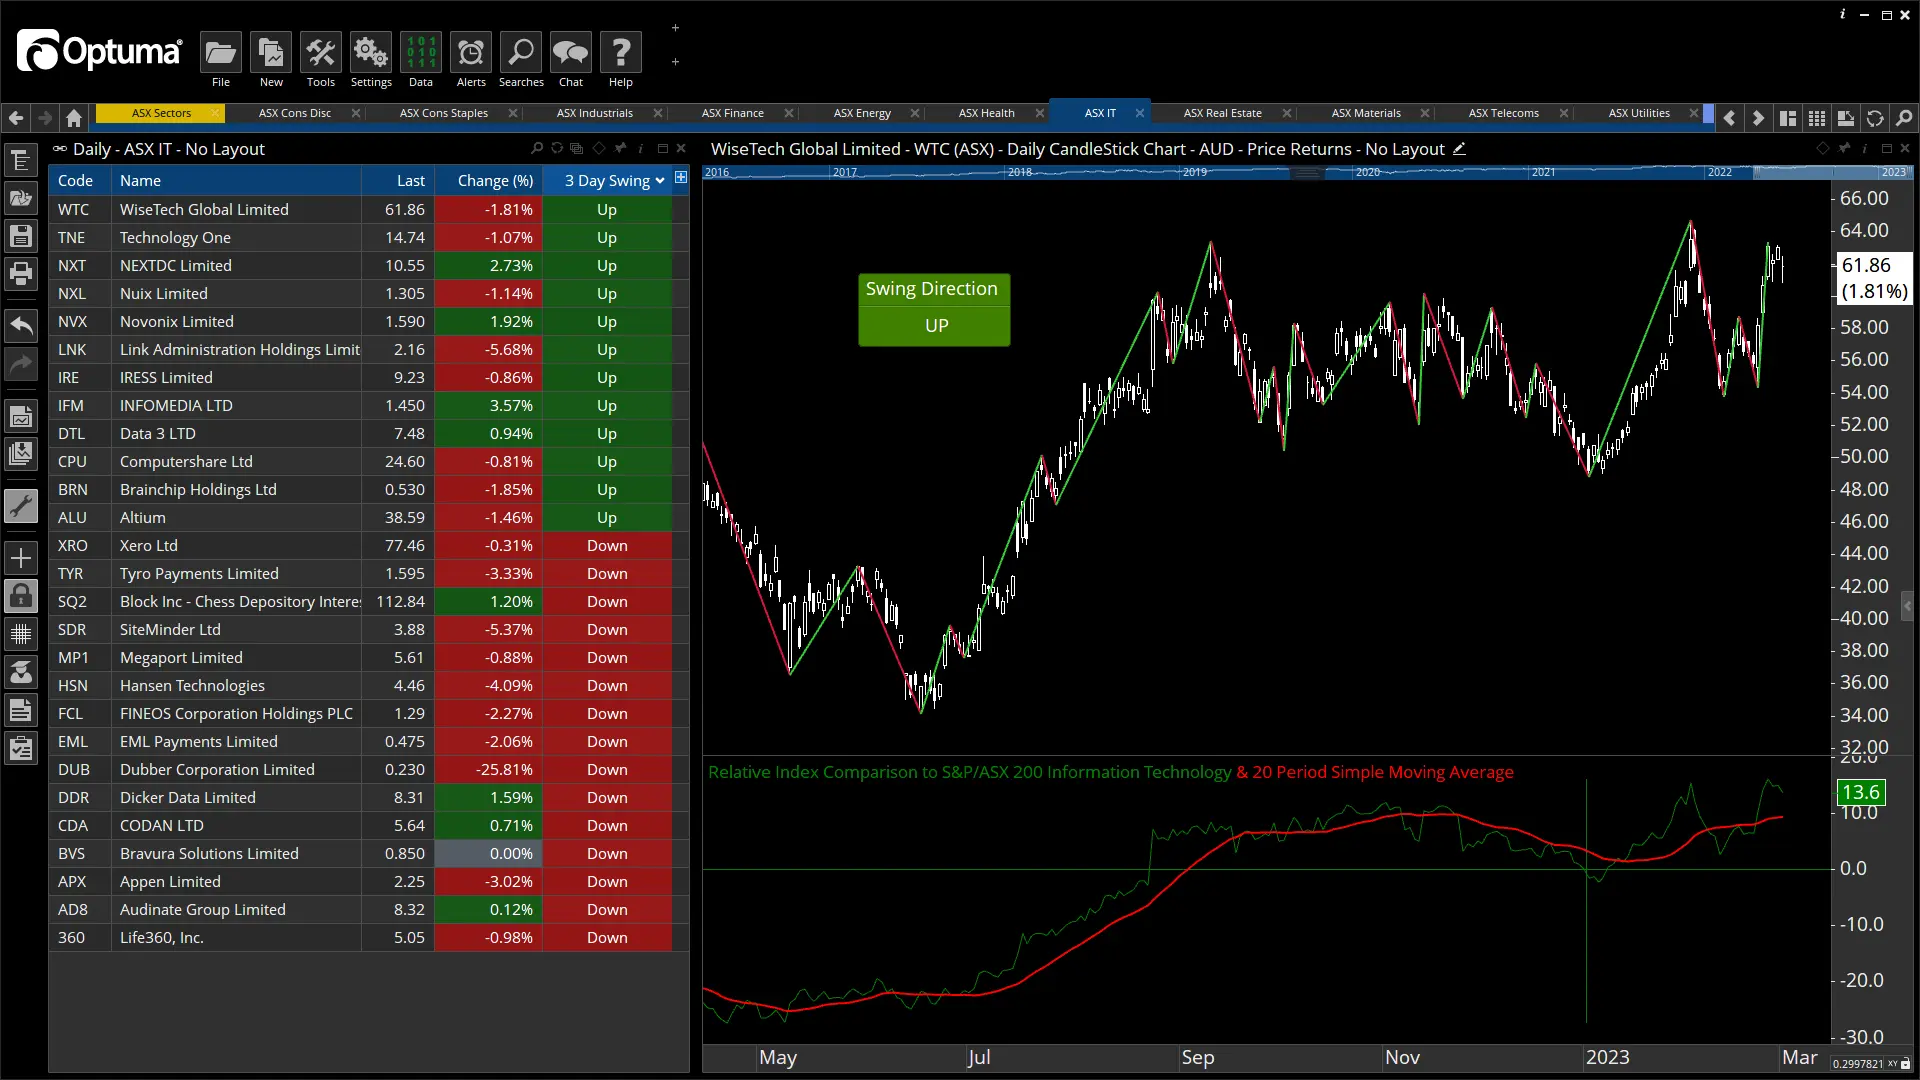Toggle the padlock icon in left sidebar
Viewport: 1920px width, 1080px height.
coord(21,596)
